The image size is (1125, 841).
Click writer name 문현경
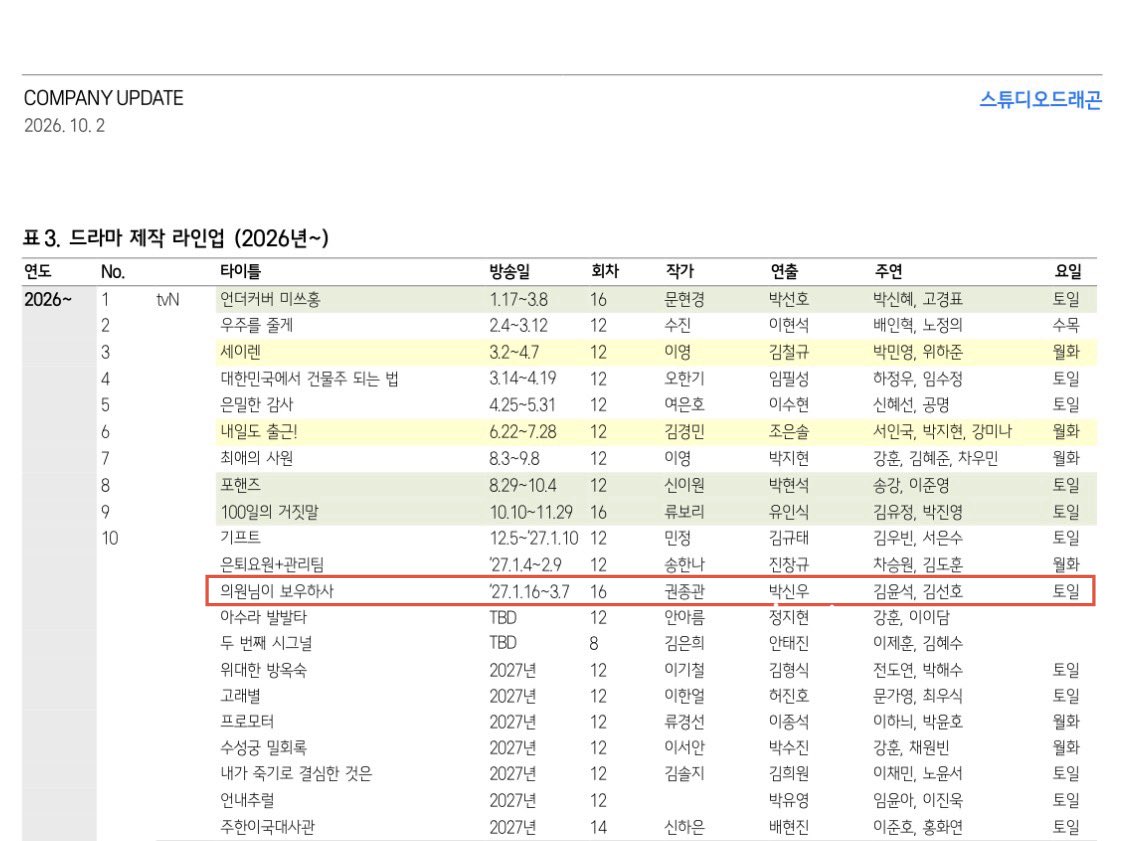pos(684,299)
